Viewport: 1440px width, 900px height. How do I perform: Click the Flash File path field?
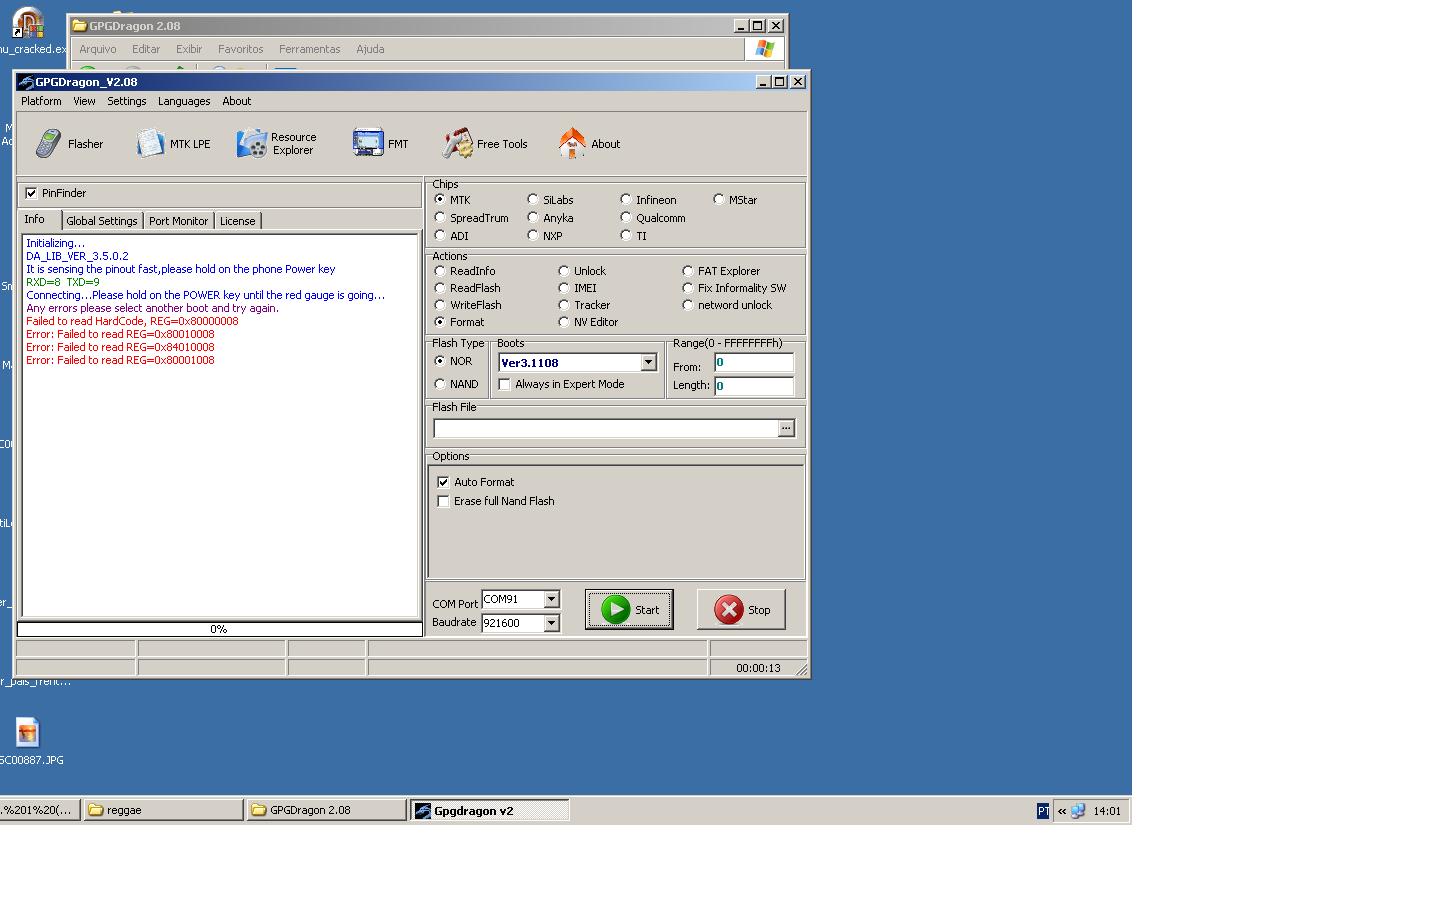(x=606, y=428)
